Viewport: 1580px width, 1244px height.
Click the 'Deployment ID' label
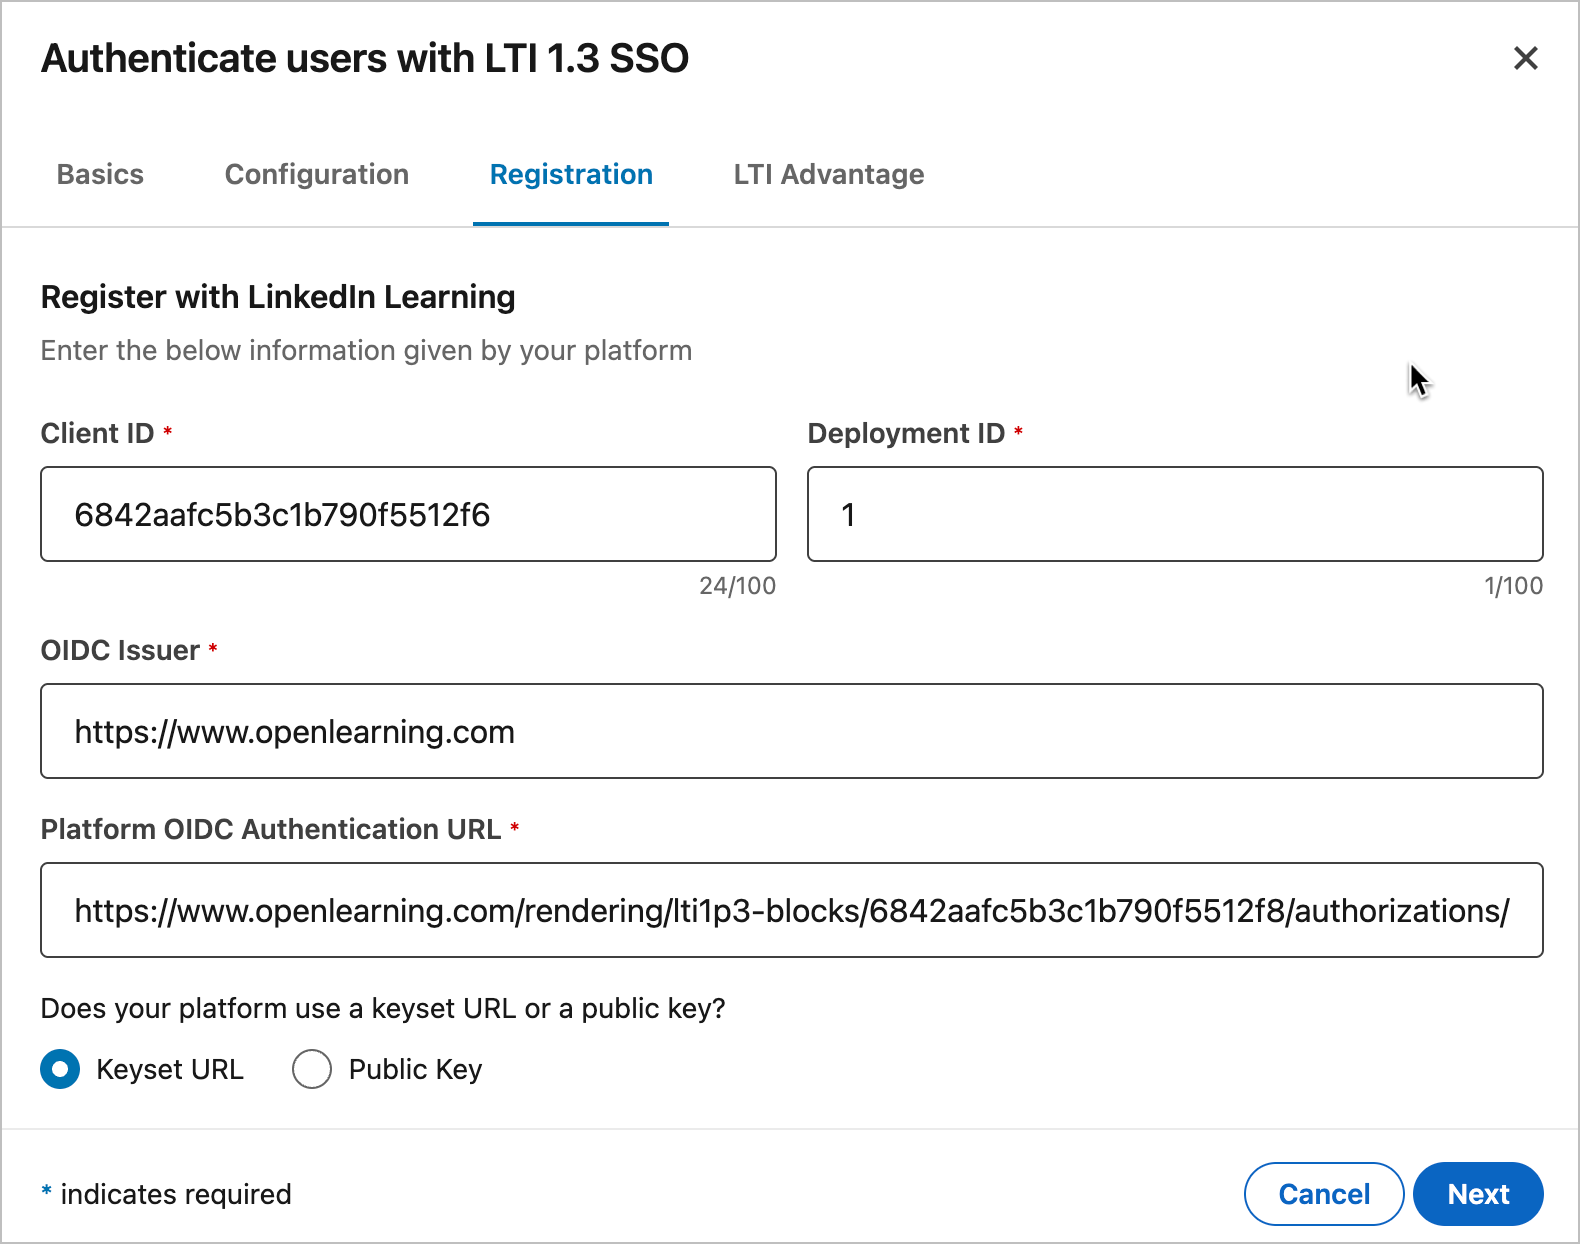(x=906, y=433)
